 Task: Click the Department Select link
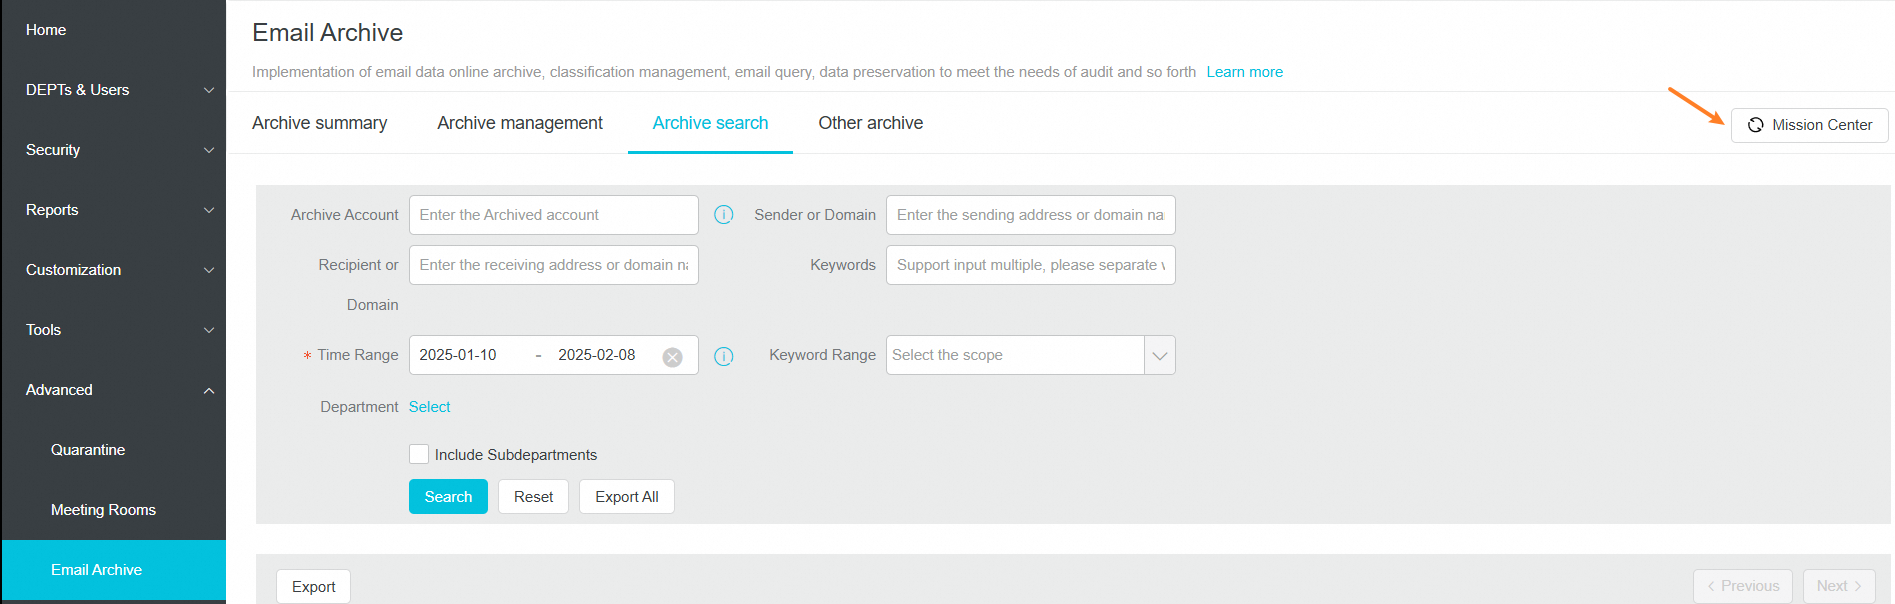pyautogui.click(x=429, y=407)
